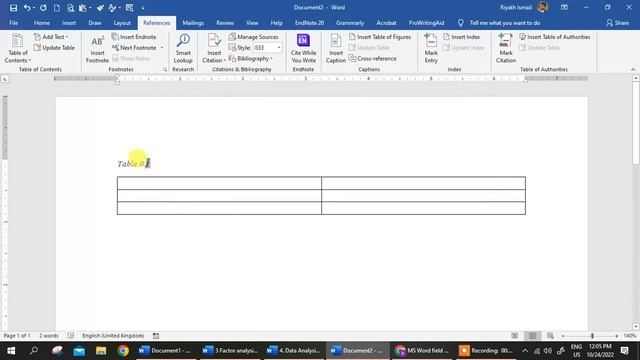Click Insert Table of Authorities
This screenshot has width=640, height=360.
[555, 37]
